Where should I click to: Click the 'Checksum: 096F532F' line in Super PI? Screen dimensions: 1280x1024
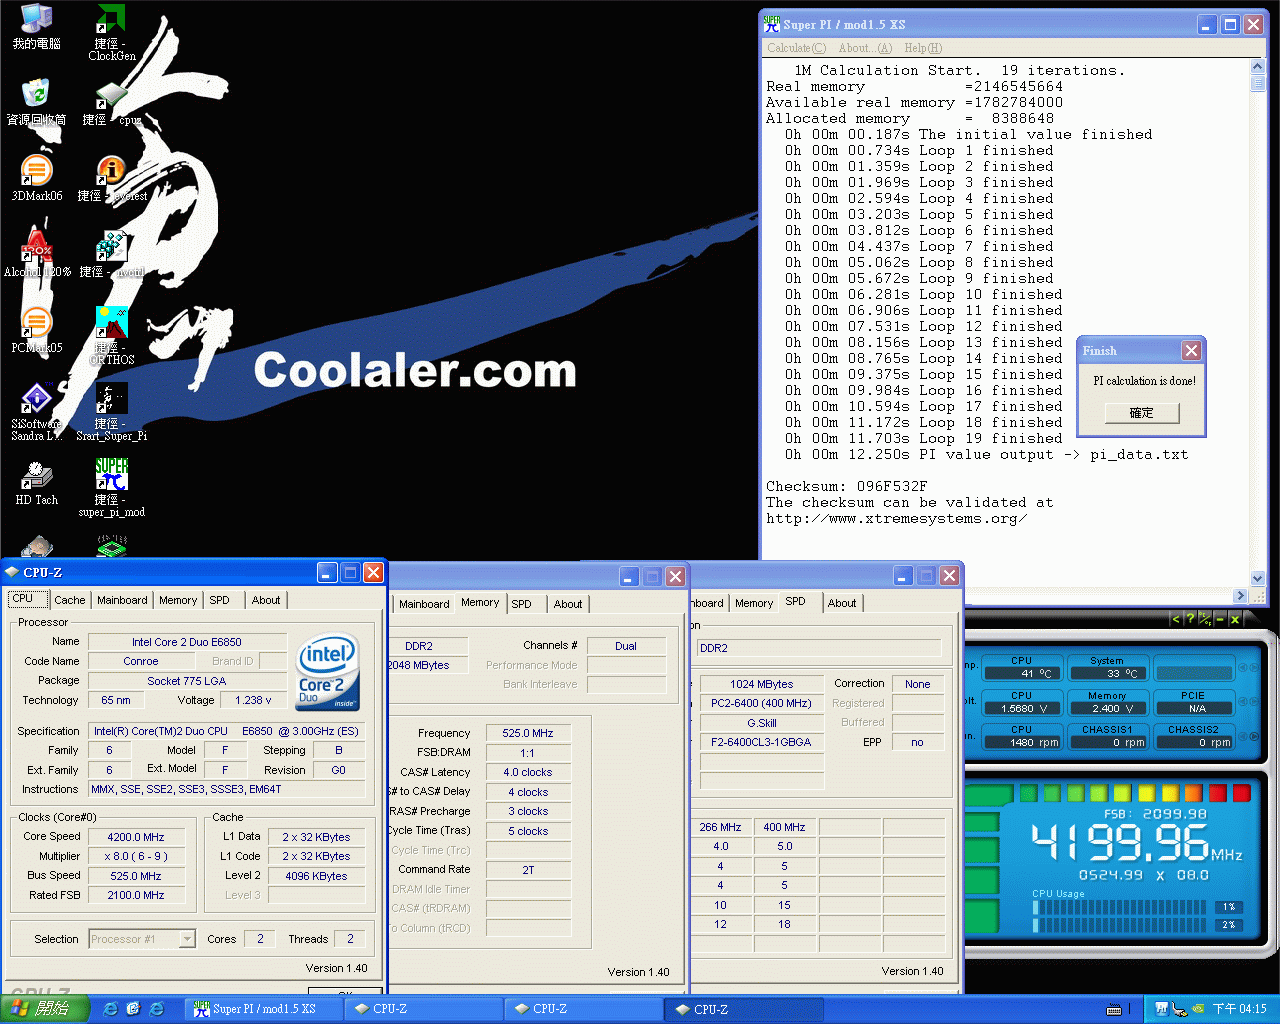(x=846, y=487)
